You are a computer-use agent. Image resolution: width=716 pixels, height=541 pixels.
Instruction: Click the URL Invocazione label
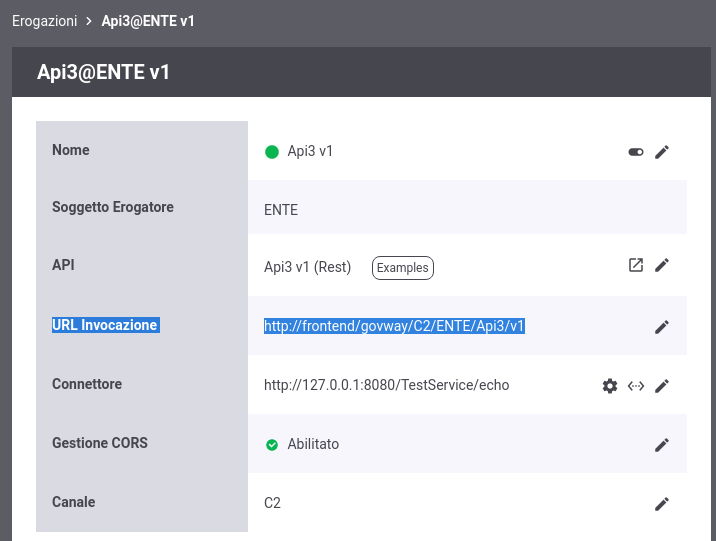(x=105, y=325)
